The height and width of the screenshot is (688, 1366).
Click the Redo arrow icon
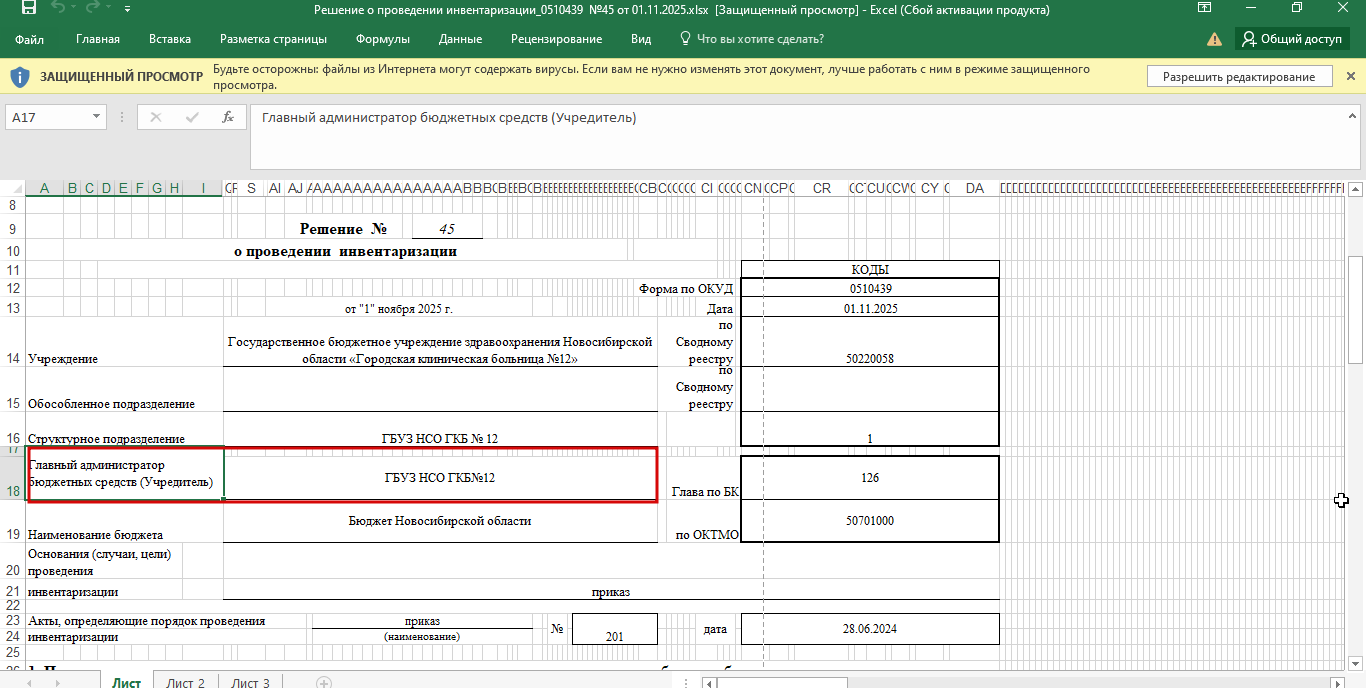[94, 9]
